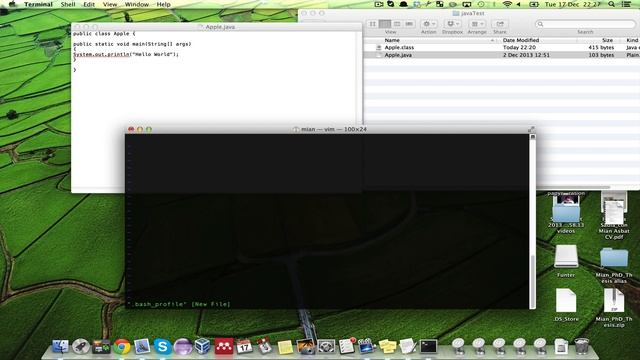Select the videos folder on desktop
The width and height of the screenshot is (640, 360).
566,212
